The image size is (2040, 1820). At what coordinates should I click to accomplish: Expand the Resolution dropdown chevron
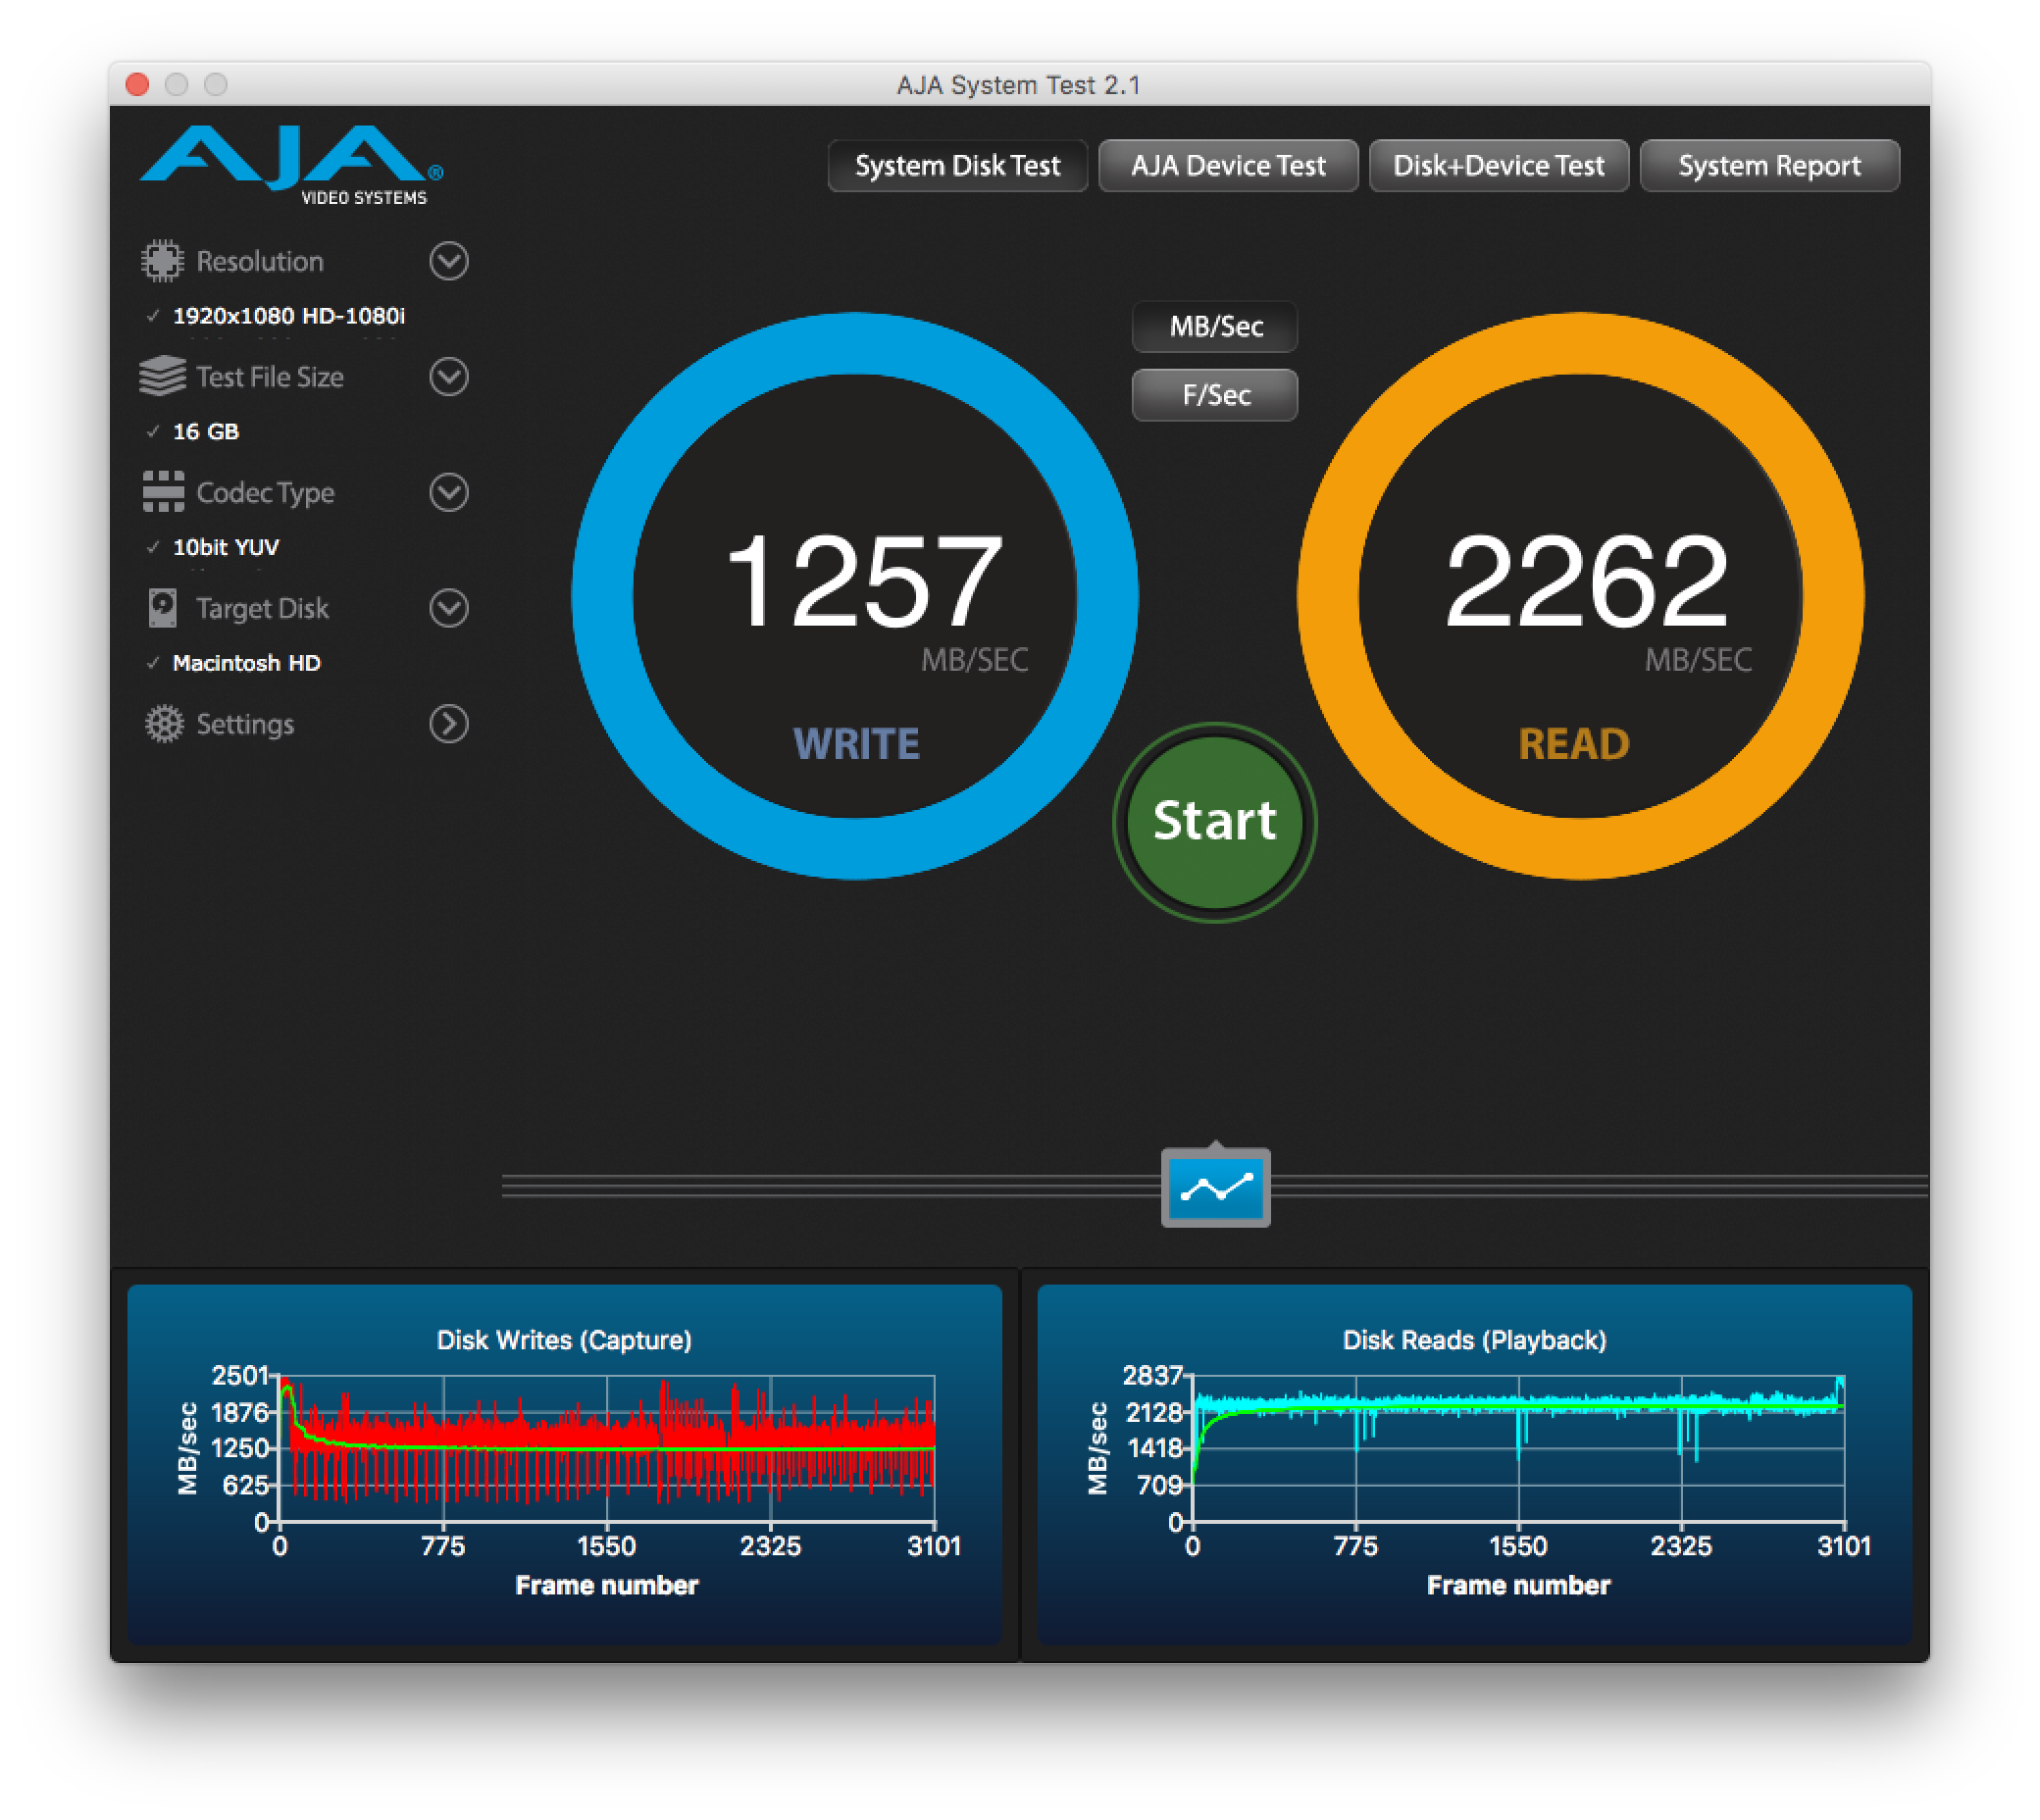tap(449, 261)
